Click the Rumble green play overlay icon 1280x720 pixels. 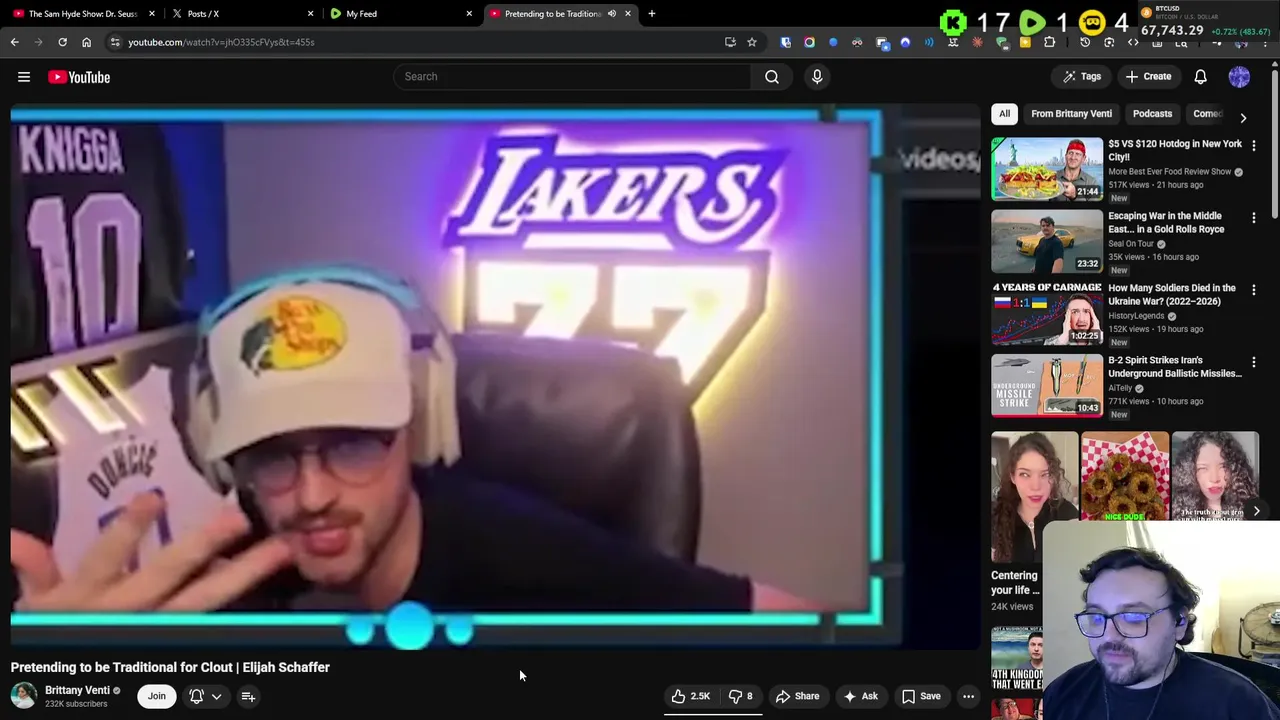point(1032,22)
